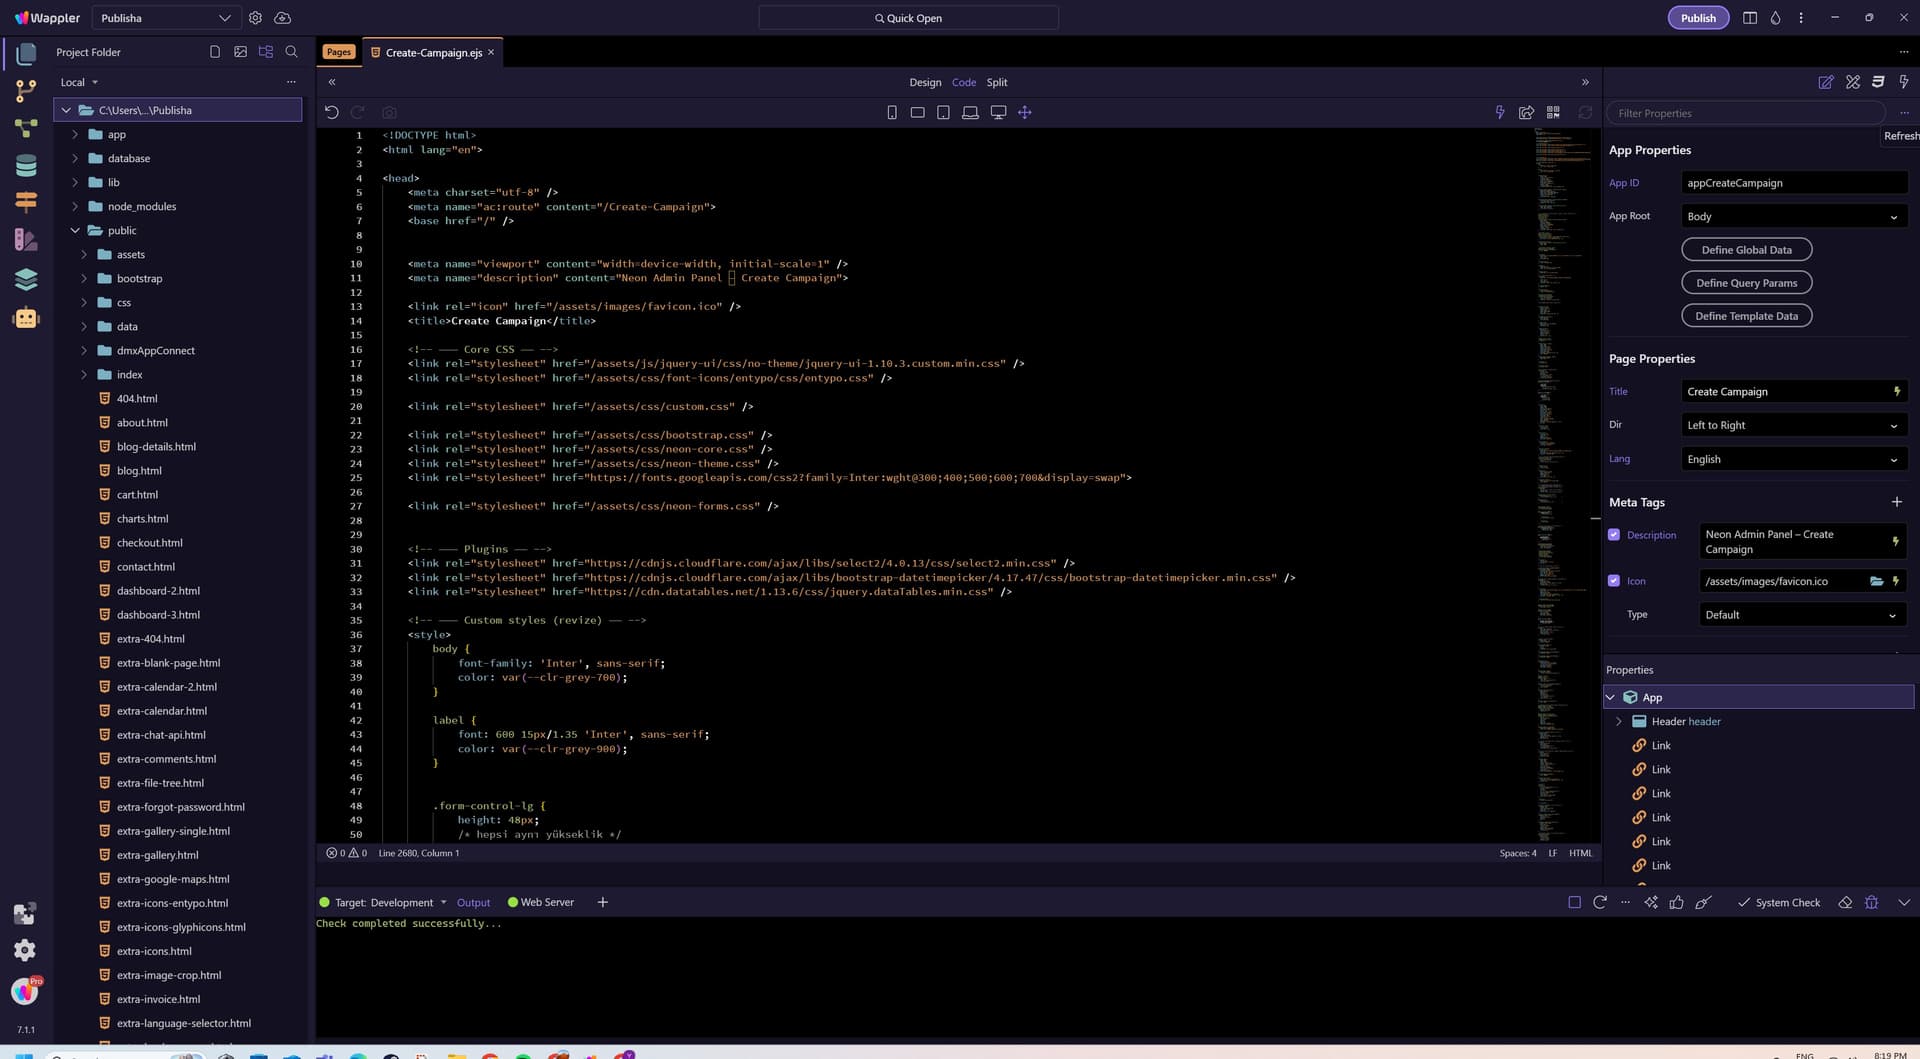The height and width of the screenshot is (1059, 1920).
Task: Expand the Header header tree node
Action: click(x=1619, y=722)
